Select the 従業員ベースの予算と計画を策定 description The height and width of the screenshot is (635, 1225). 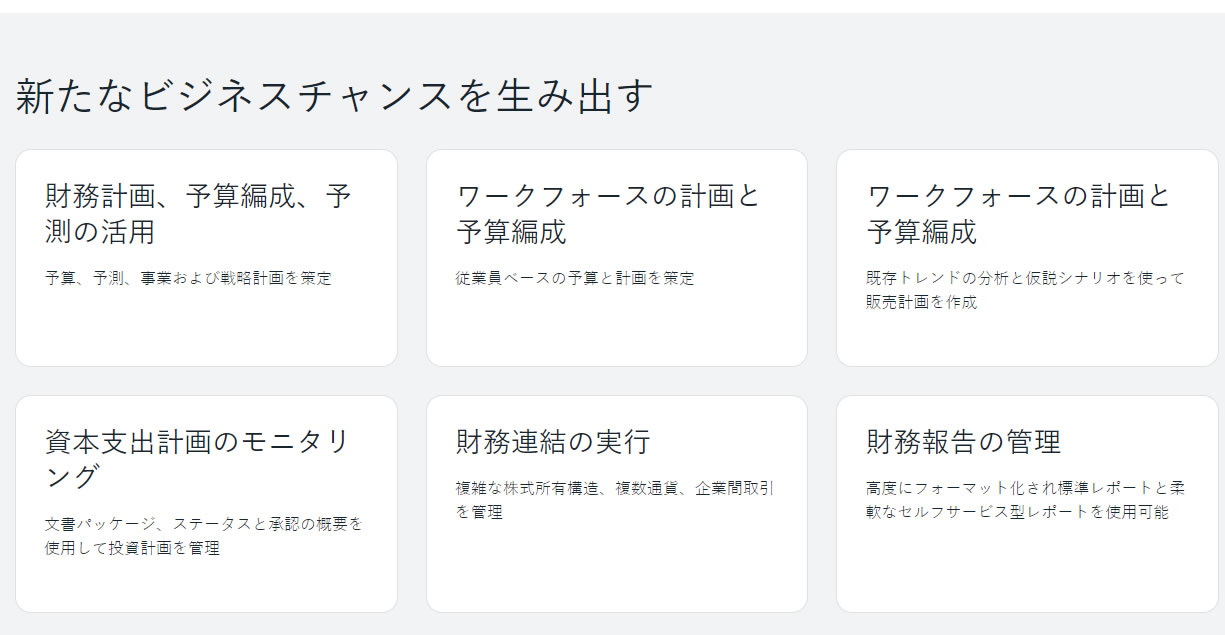click(575, 278)
